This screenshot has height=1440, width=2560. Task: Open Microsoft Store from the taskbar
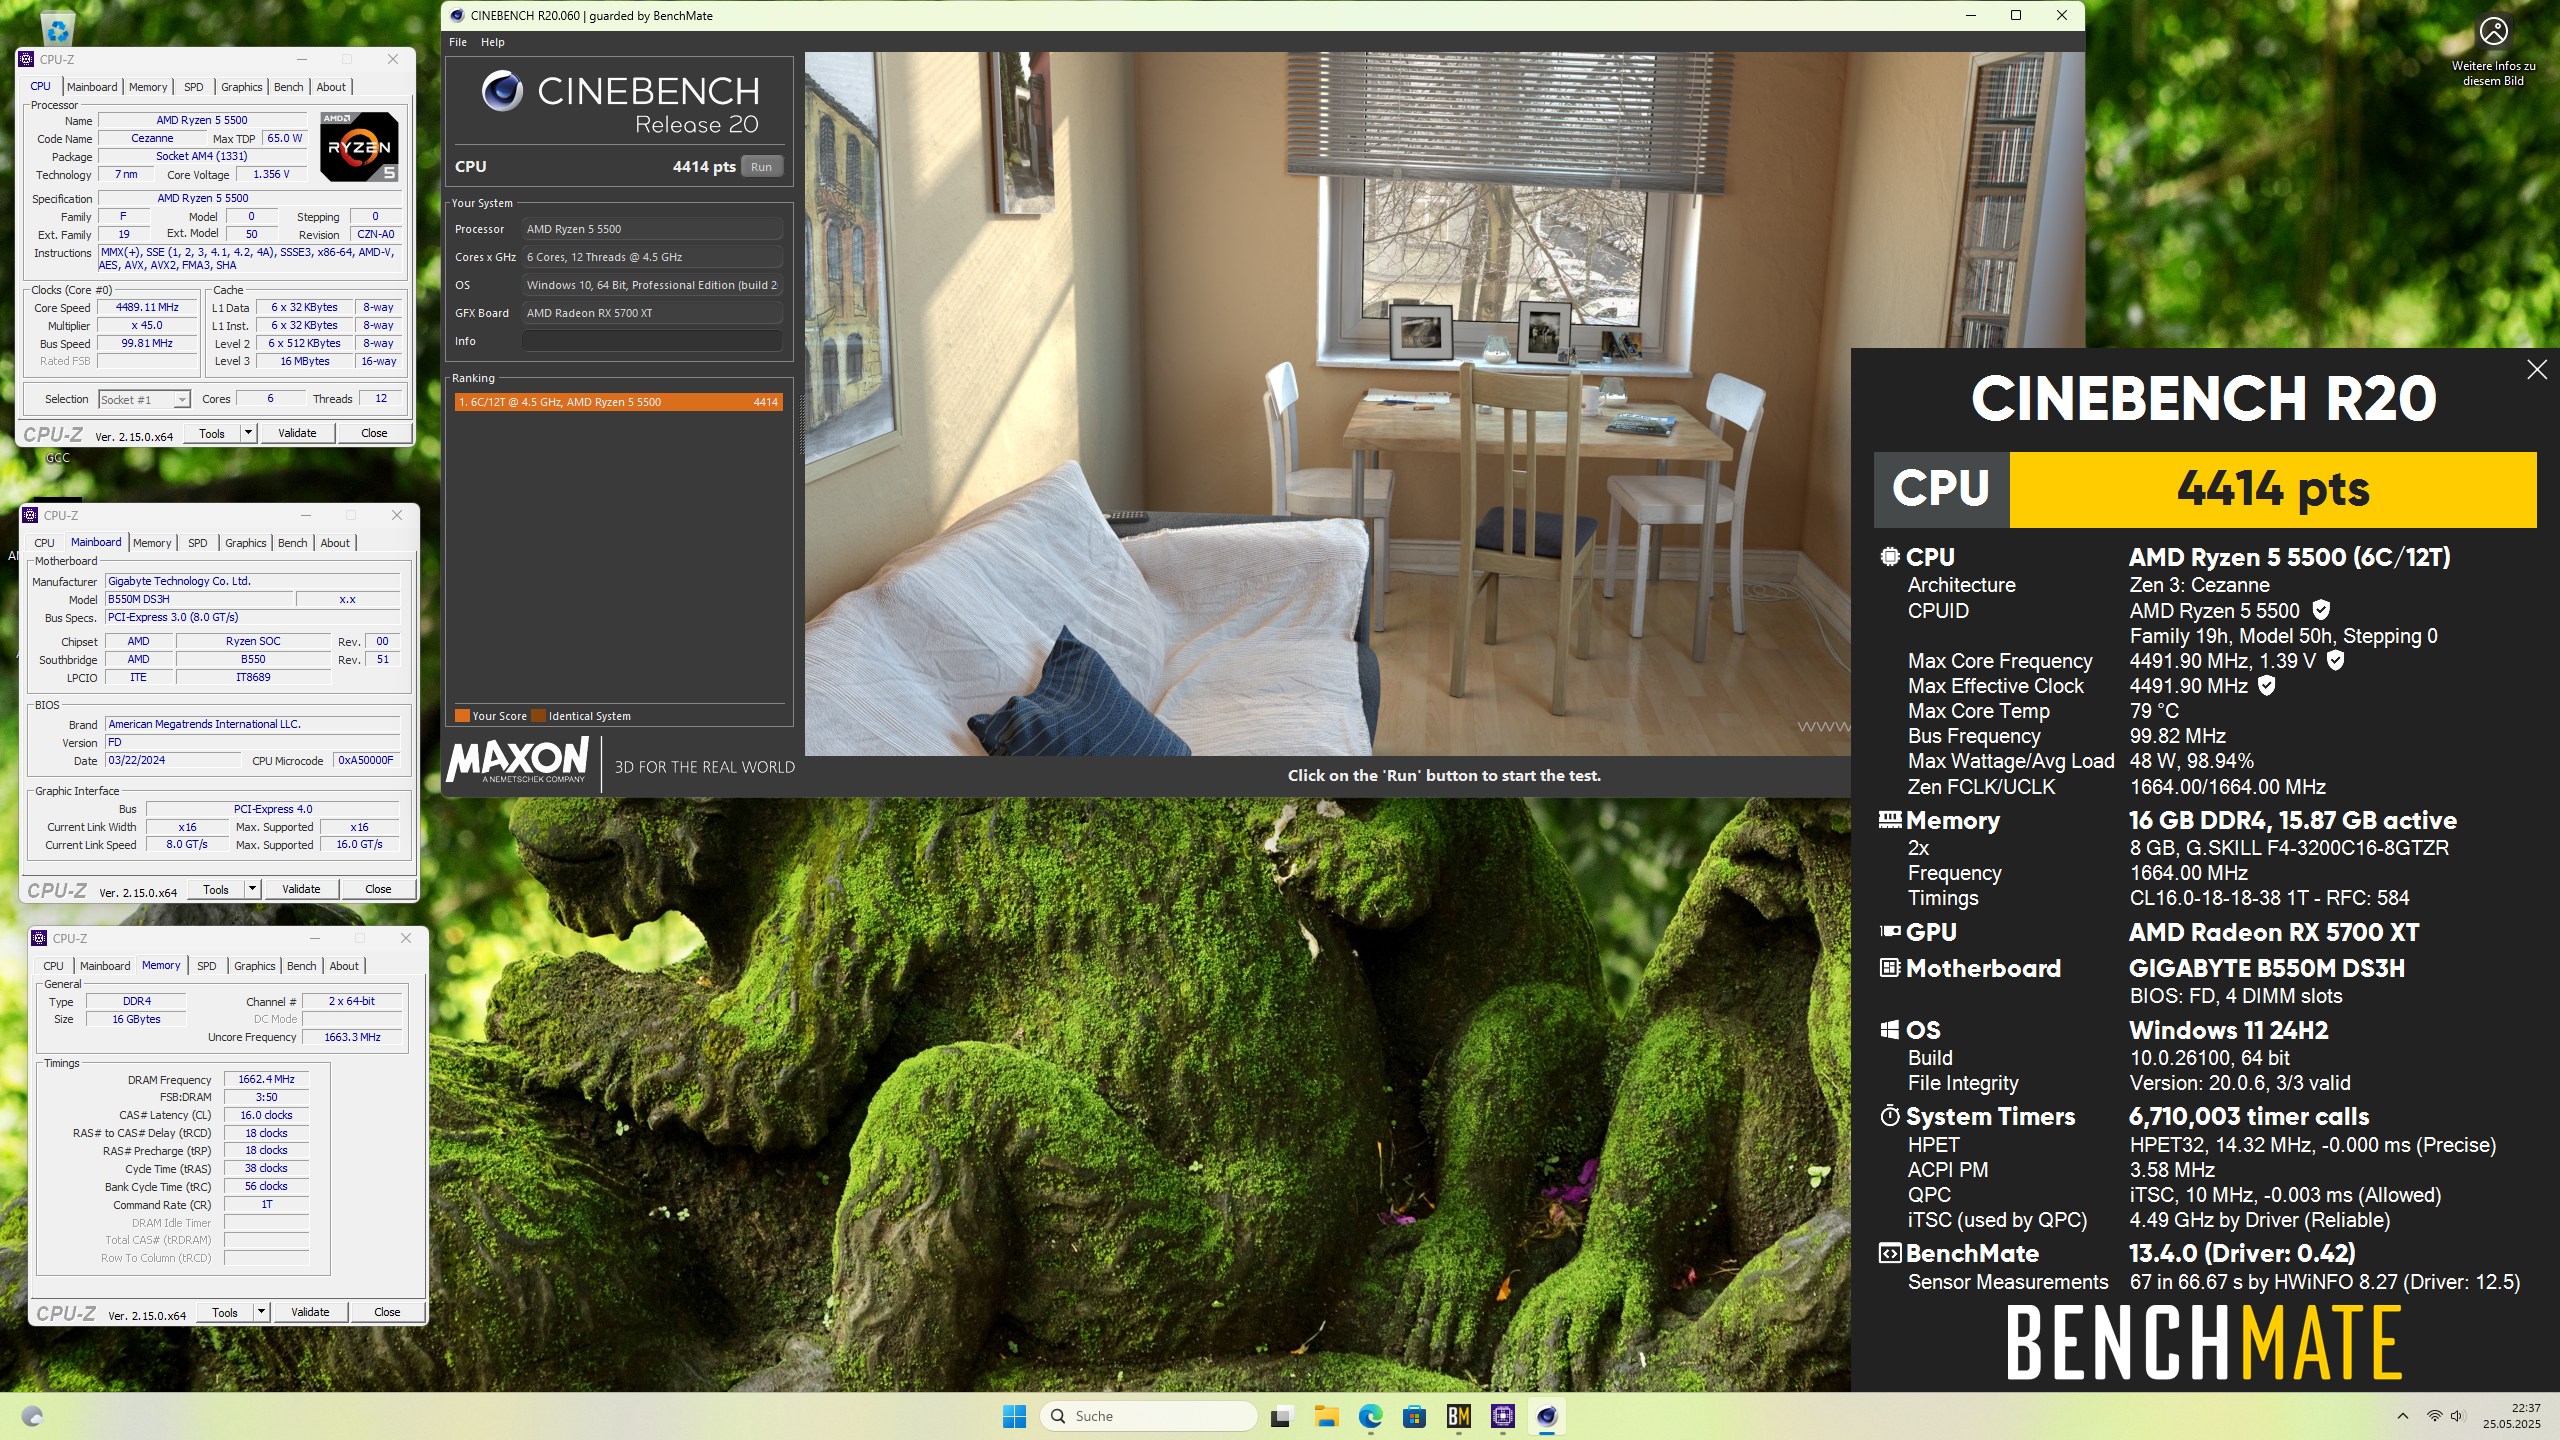tap(1414, 1416)
